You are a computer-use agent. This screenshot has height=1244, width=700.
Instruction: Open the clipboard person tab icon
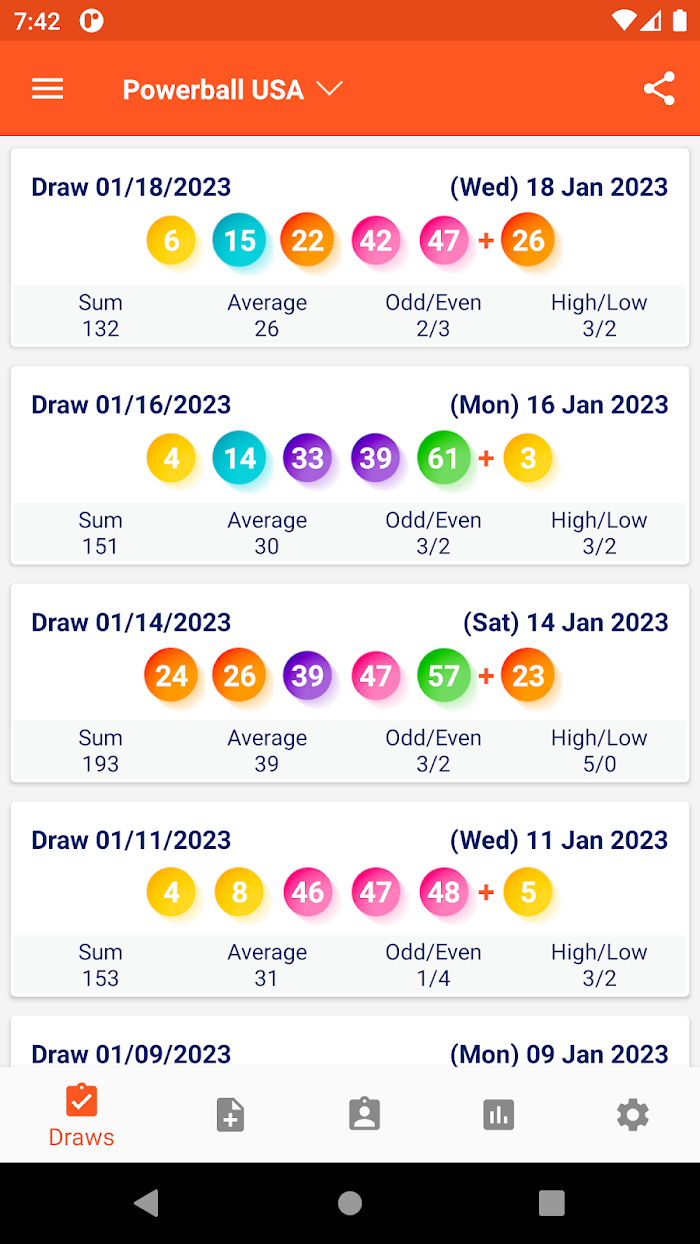point(364,1114)
